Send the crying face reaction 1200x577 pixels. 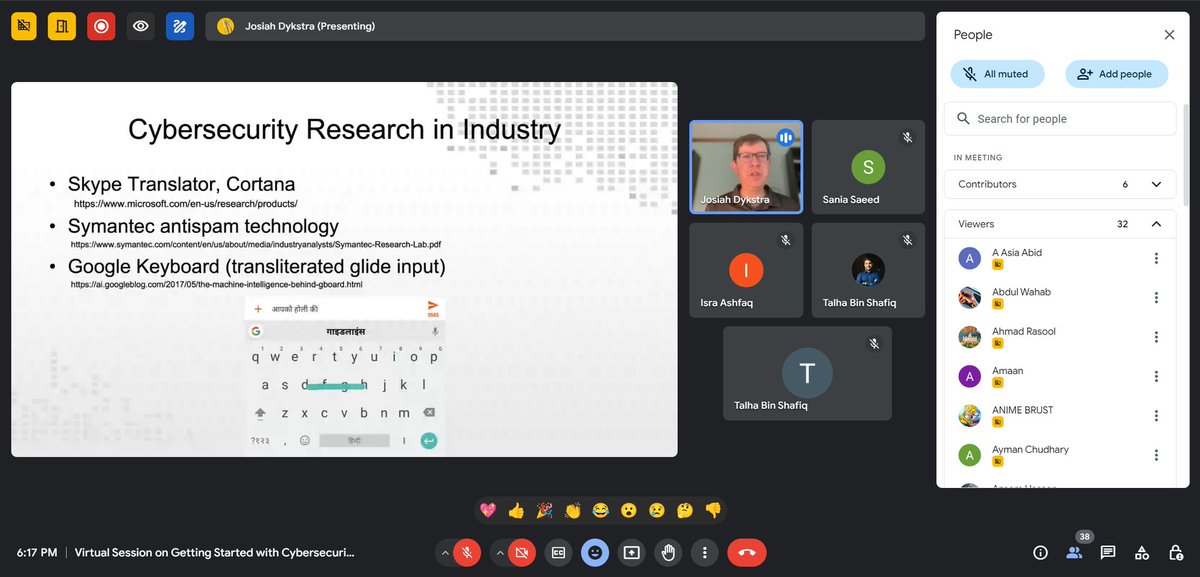coord(656,510)
